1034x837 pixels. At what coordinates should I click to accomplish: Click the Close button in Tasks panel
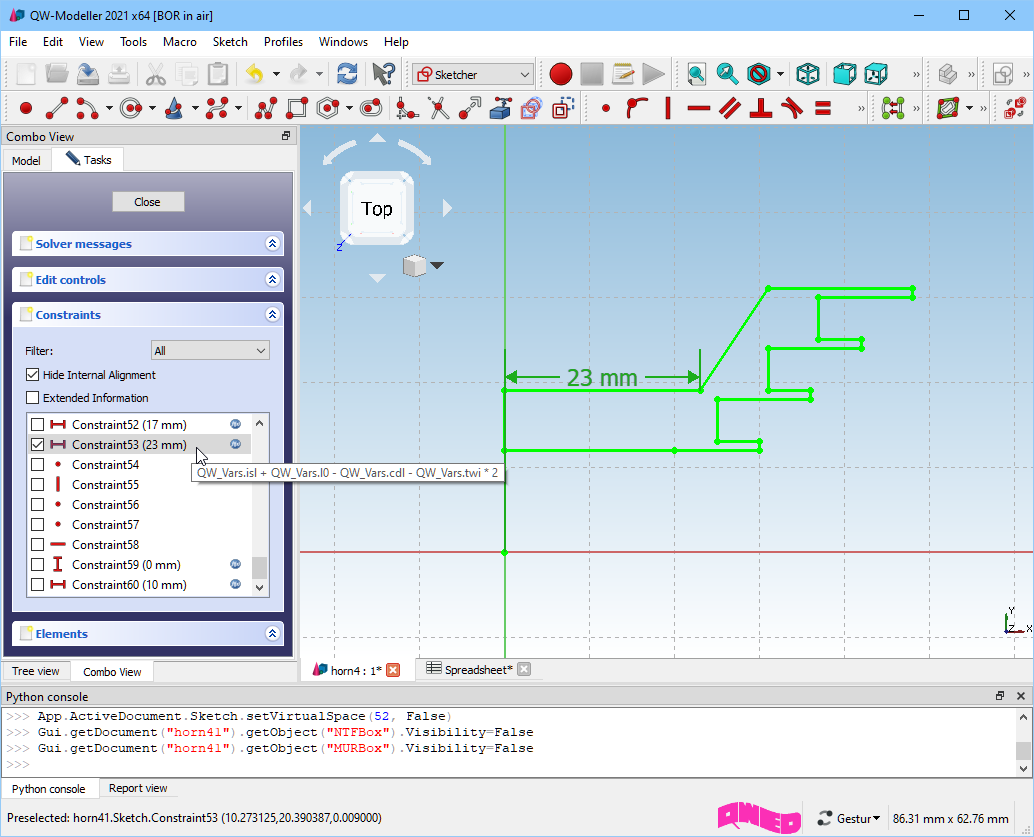[148, 202]
